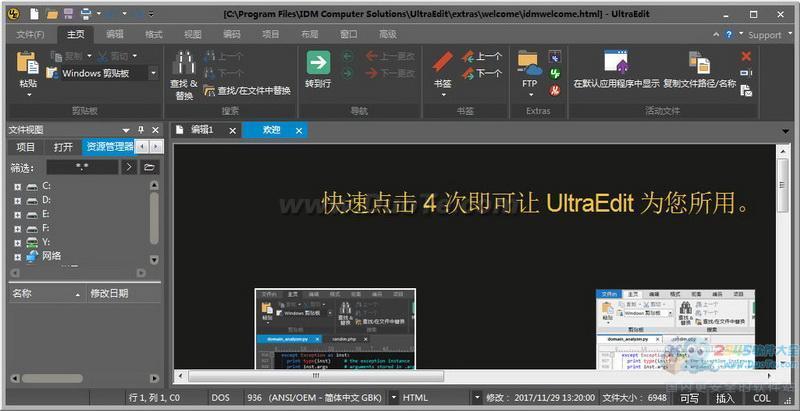Select the light theme preview thumbnail

click(x=676, y=329)
